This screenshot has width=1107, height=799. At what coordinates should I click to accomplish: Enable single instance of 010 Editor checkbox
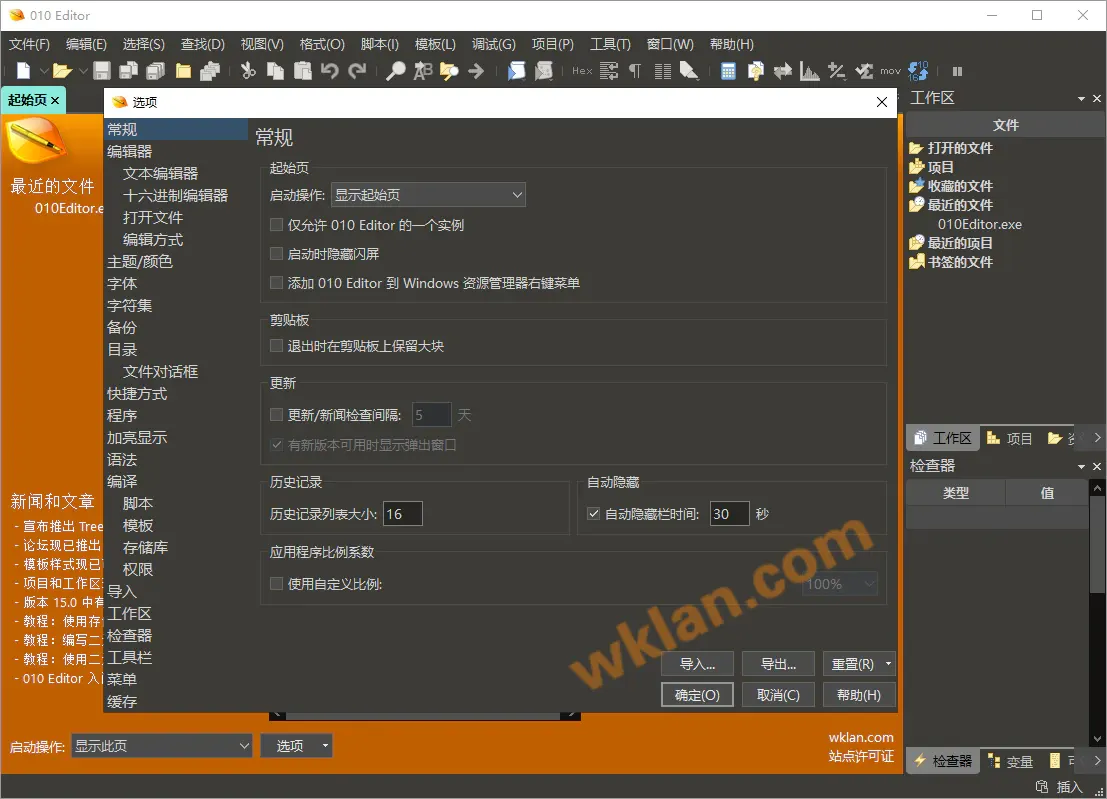click(x=277, y=225)
